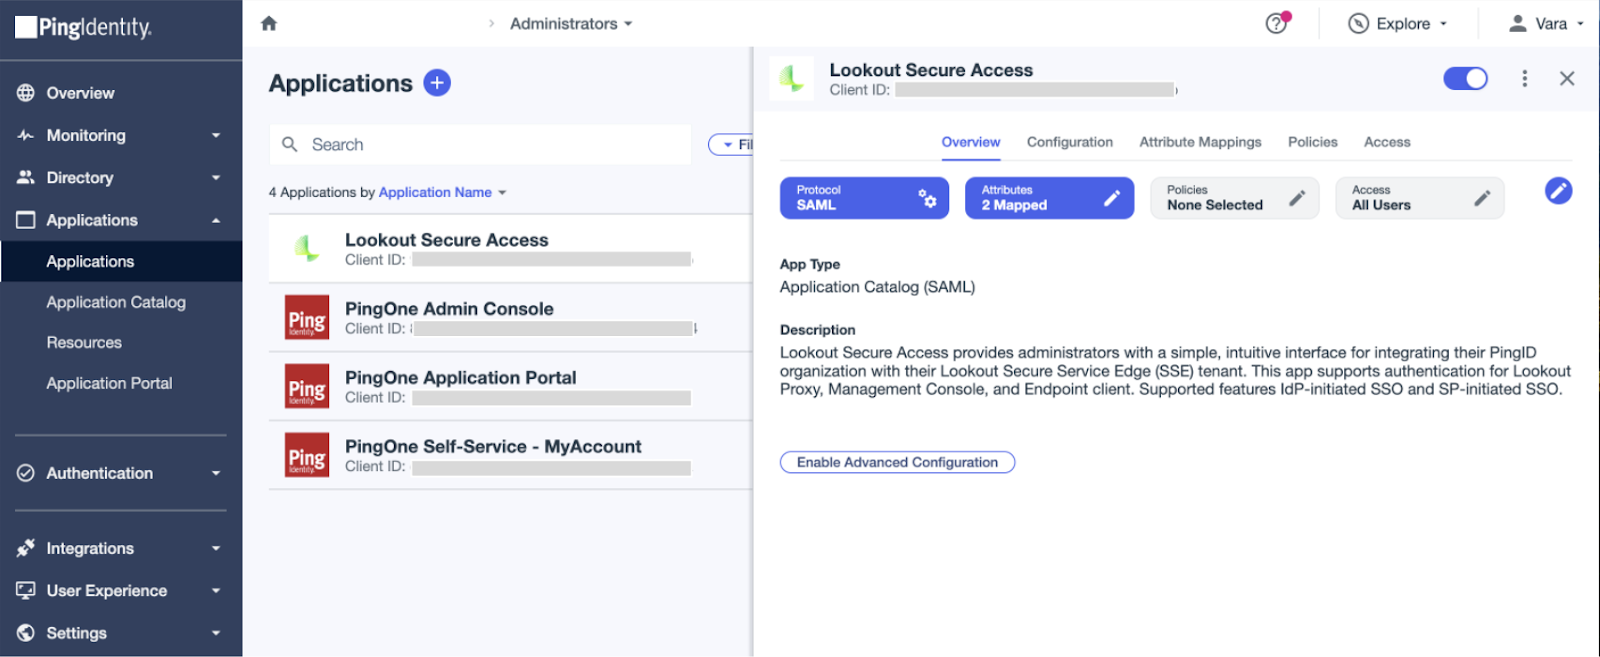Open the Overview sidebar link
The image size is (1600, 657).
(x=80, y=93)
